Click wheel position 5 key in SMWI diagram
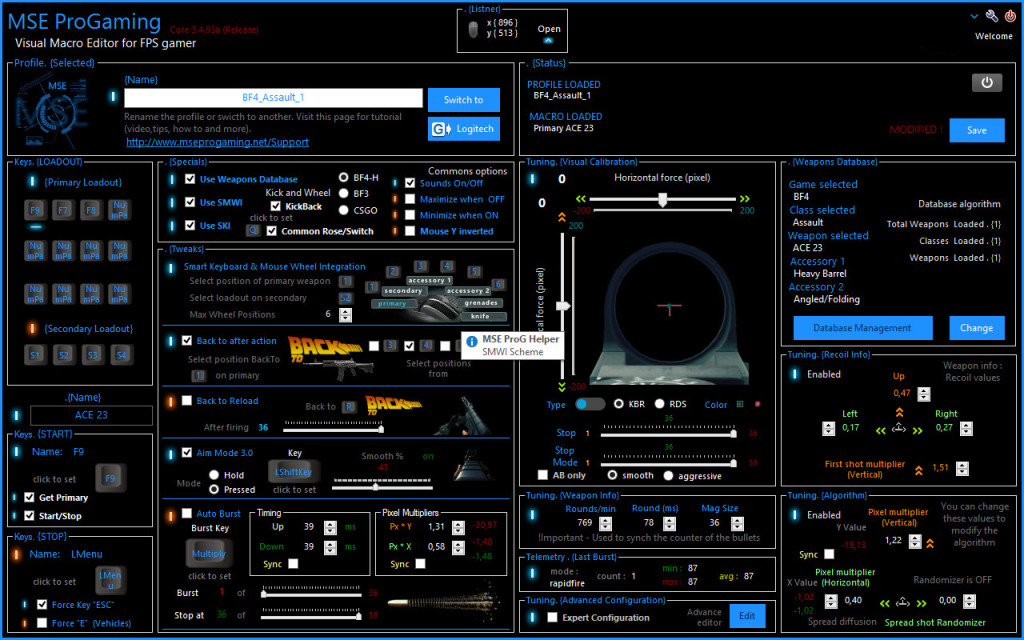Viewport: 1024px width, 640px height. 474,272
